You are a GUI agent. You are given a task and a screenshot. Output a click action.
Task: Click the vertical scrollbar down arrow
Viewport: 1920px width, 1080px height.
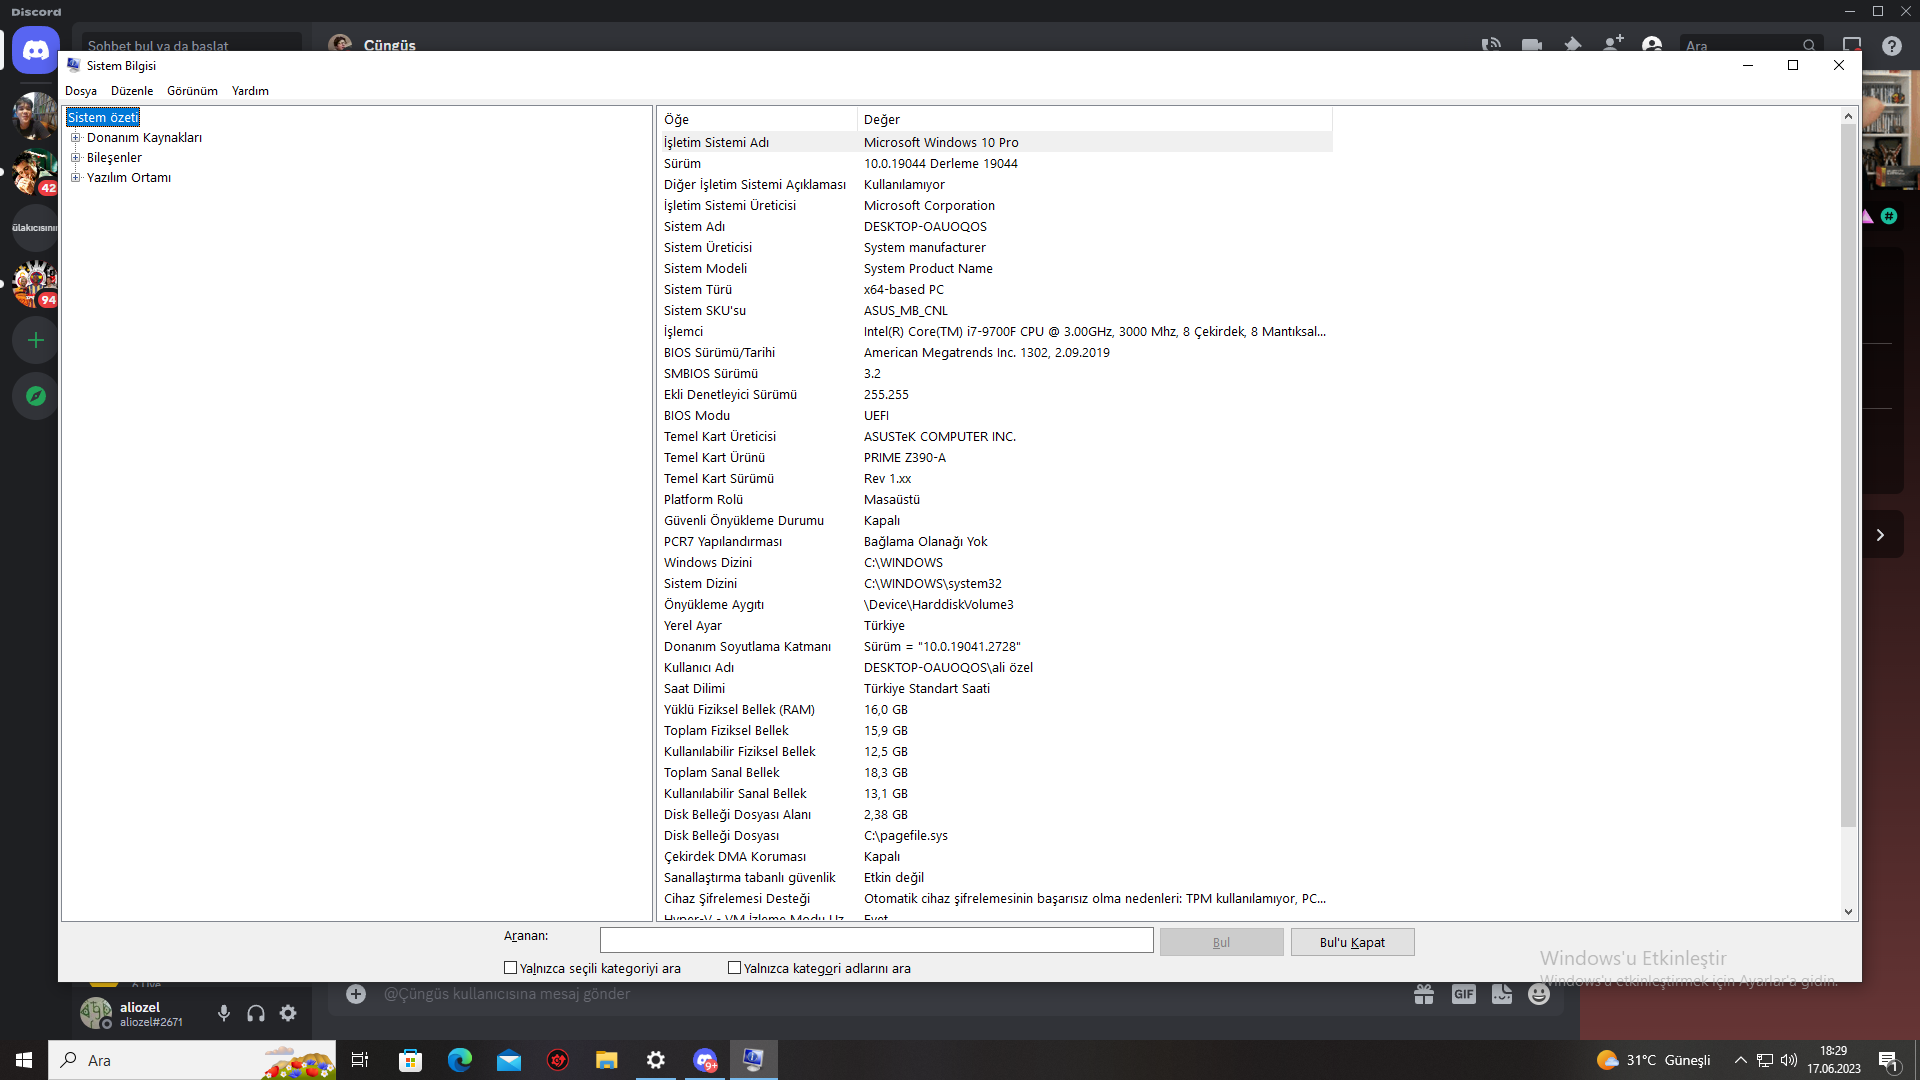(x=1848, y=911)
